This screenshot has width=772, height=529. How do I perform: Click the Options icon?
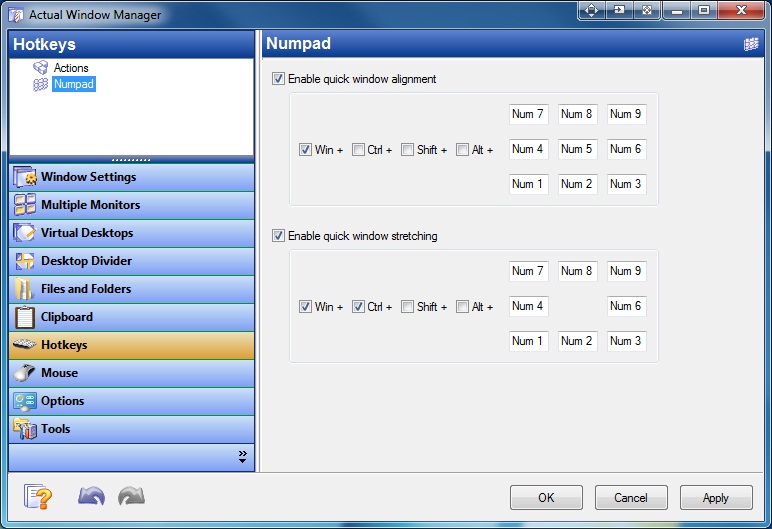25,402
